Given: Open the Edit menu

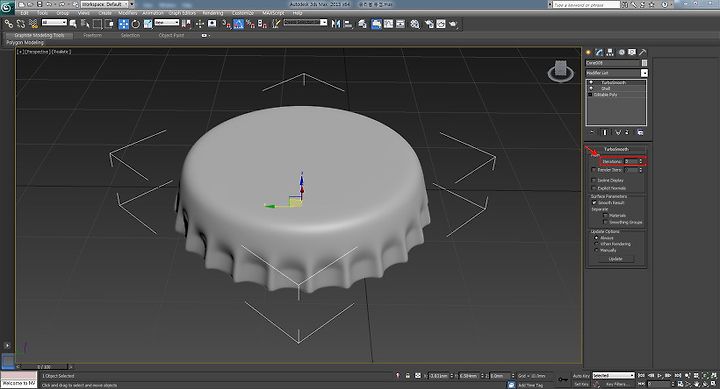Looking at the screenshot, I should (x=24, y=13).
